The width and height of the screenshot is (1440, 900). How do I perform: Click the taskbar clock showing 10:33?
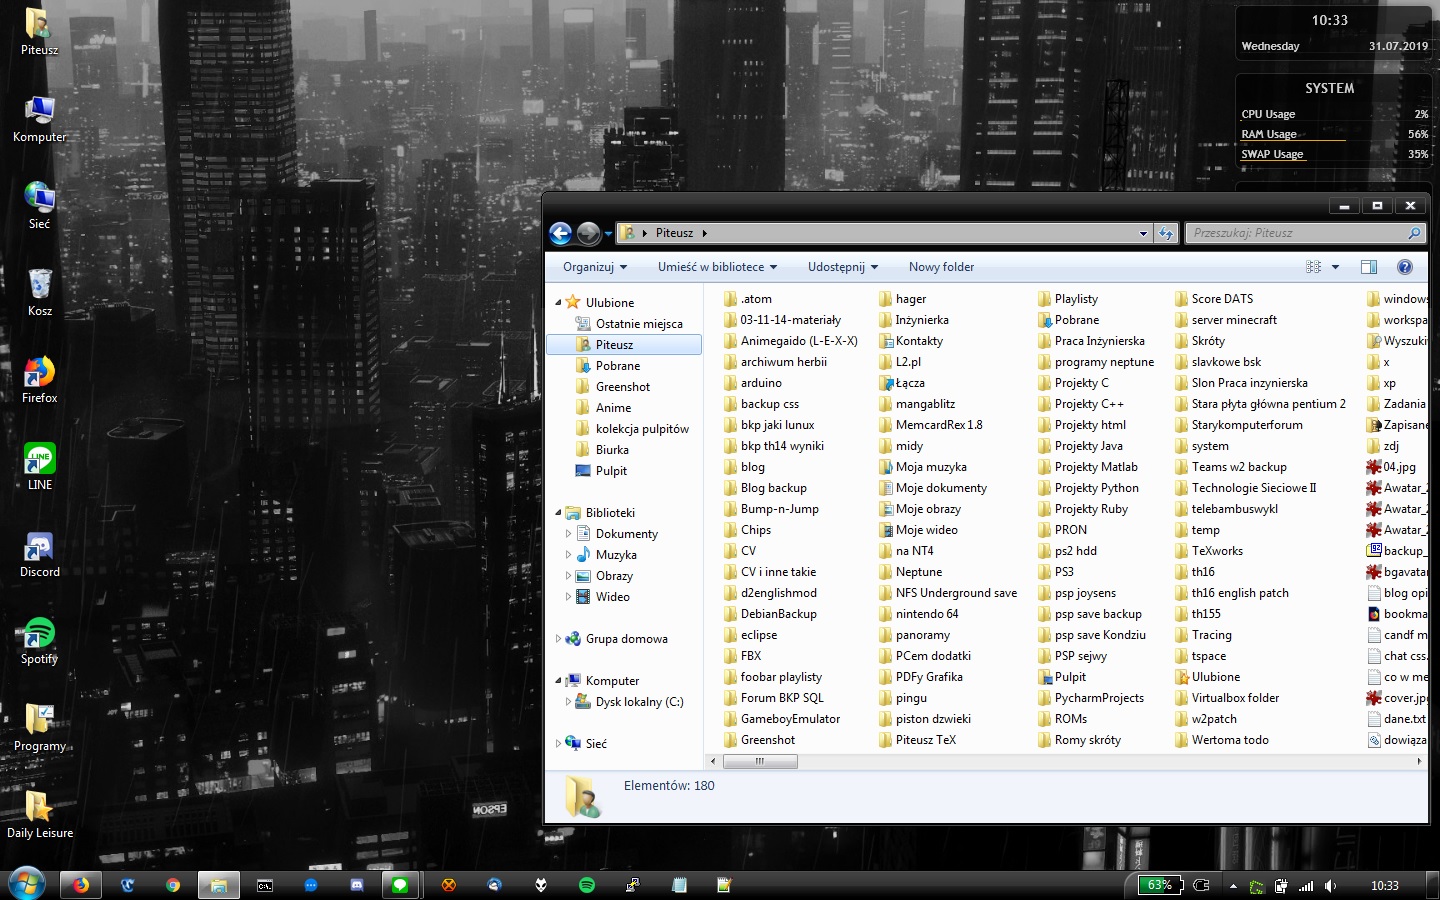(1385, 886)
